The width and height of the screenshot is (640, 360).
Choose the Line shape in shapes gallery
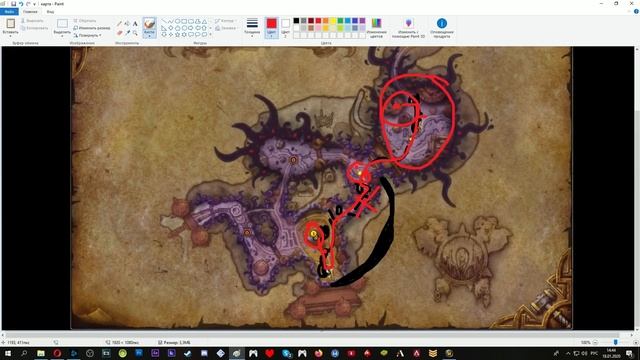[164, 21]
